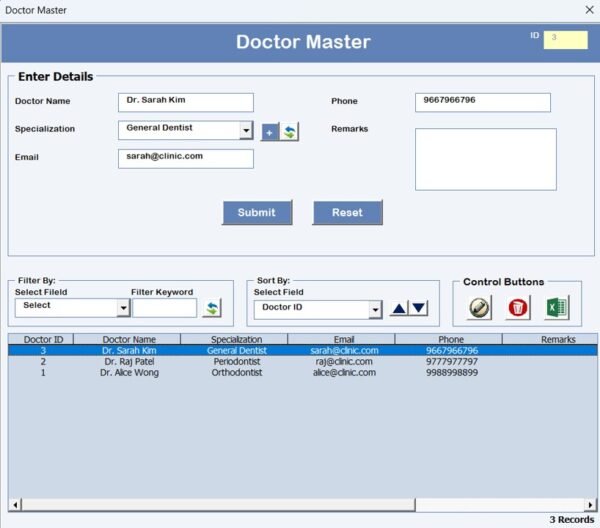Edit the selected record with the pencil icon
This screenshot has height=528, width=600.
click(479, 308)
